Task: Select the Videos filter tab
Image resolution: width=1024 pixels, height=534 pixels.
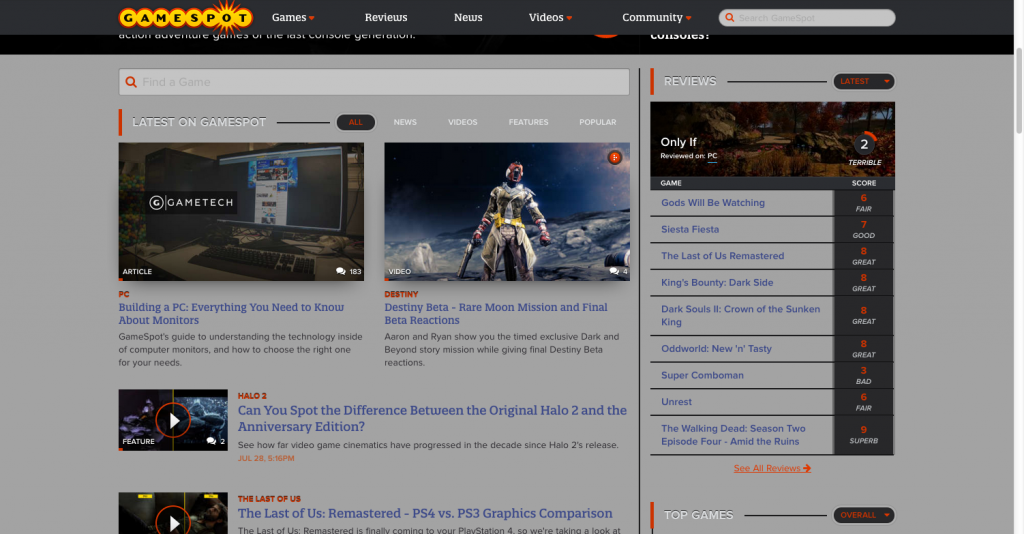Action: tap(462, 122)
